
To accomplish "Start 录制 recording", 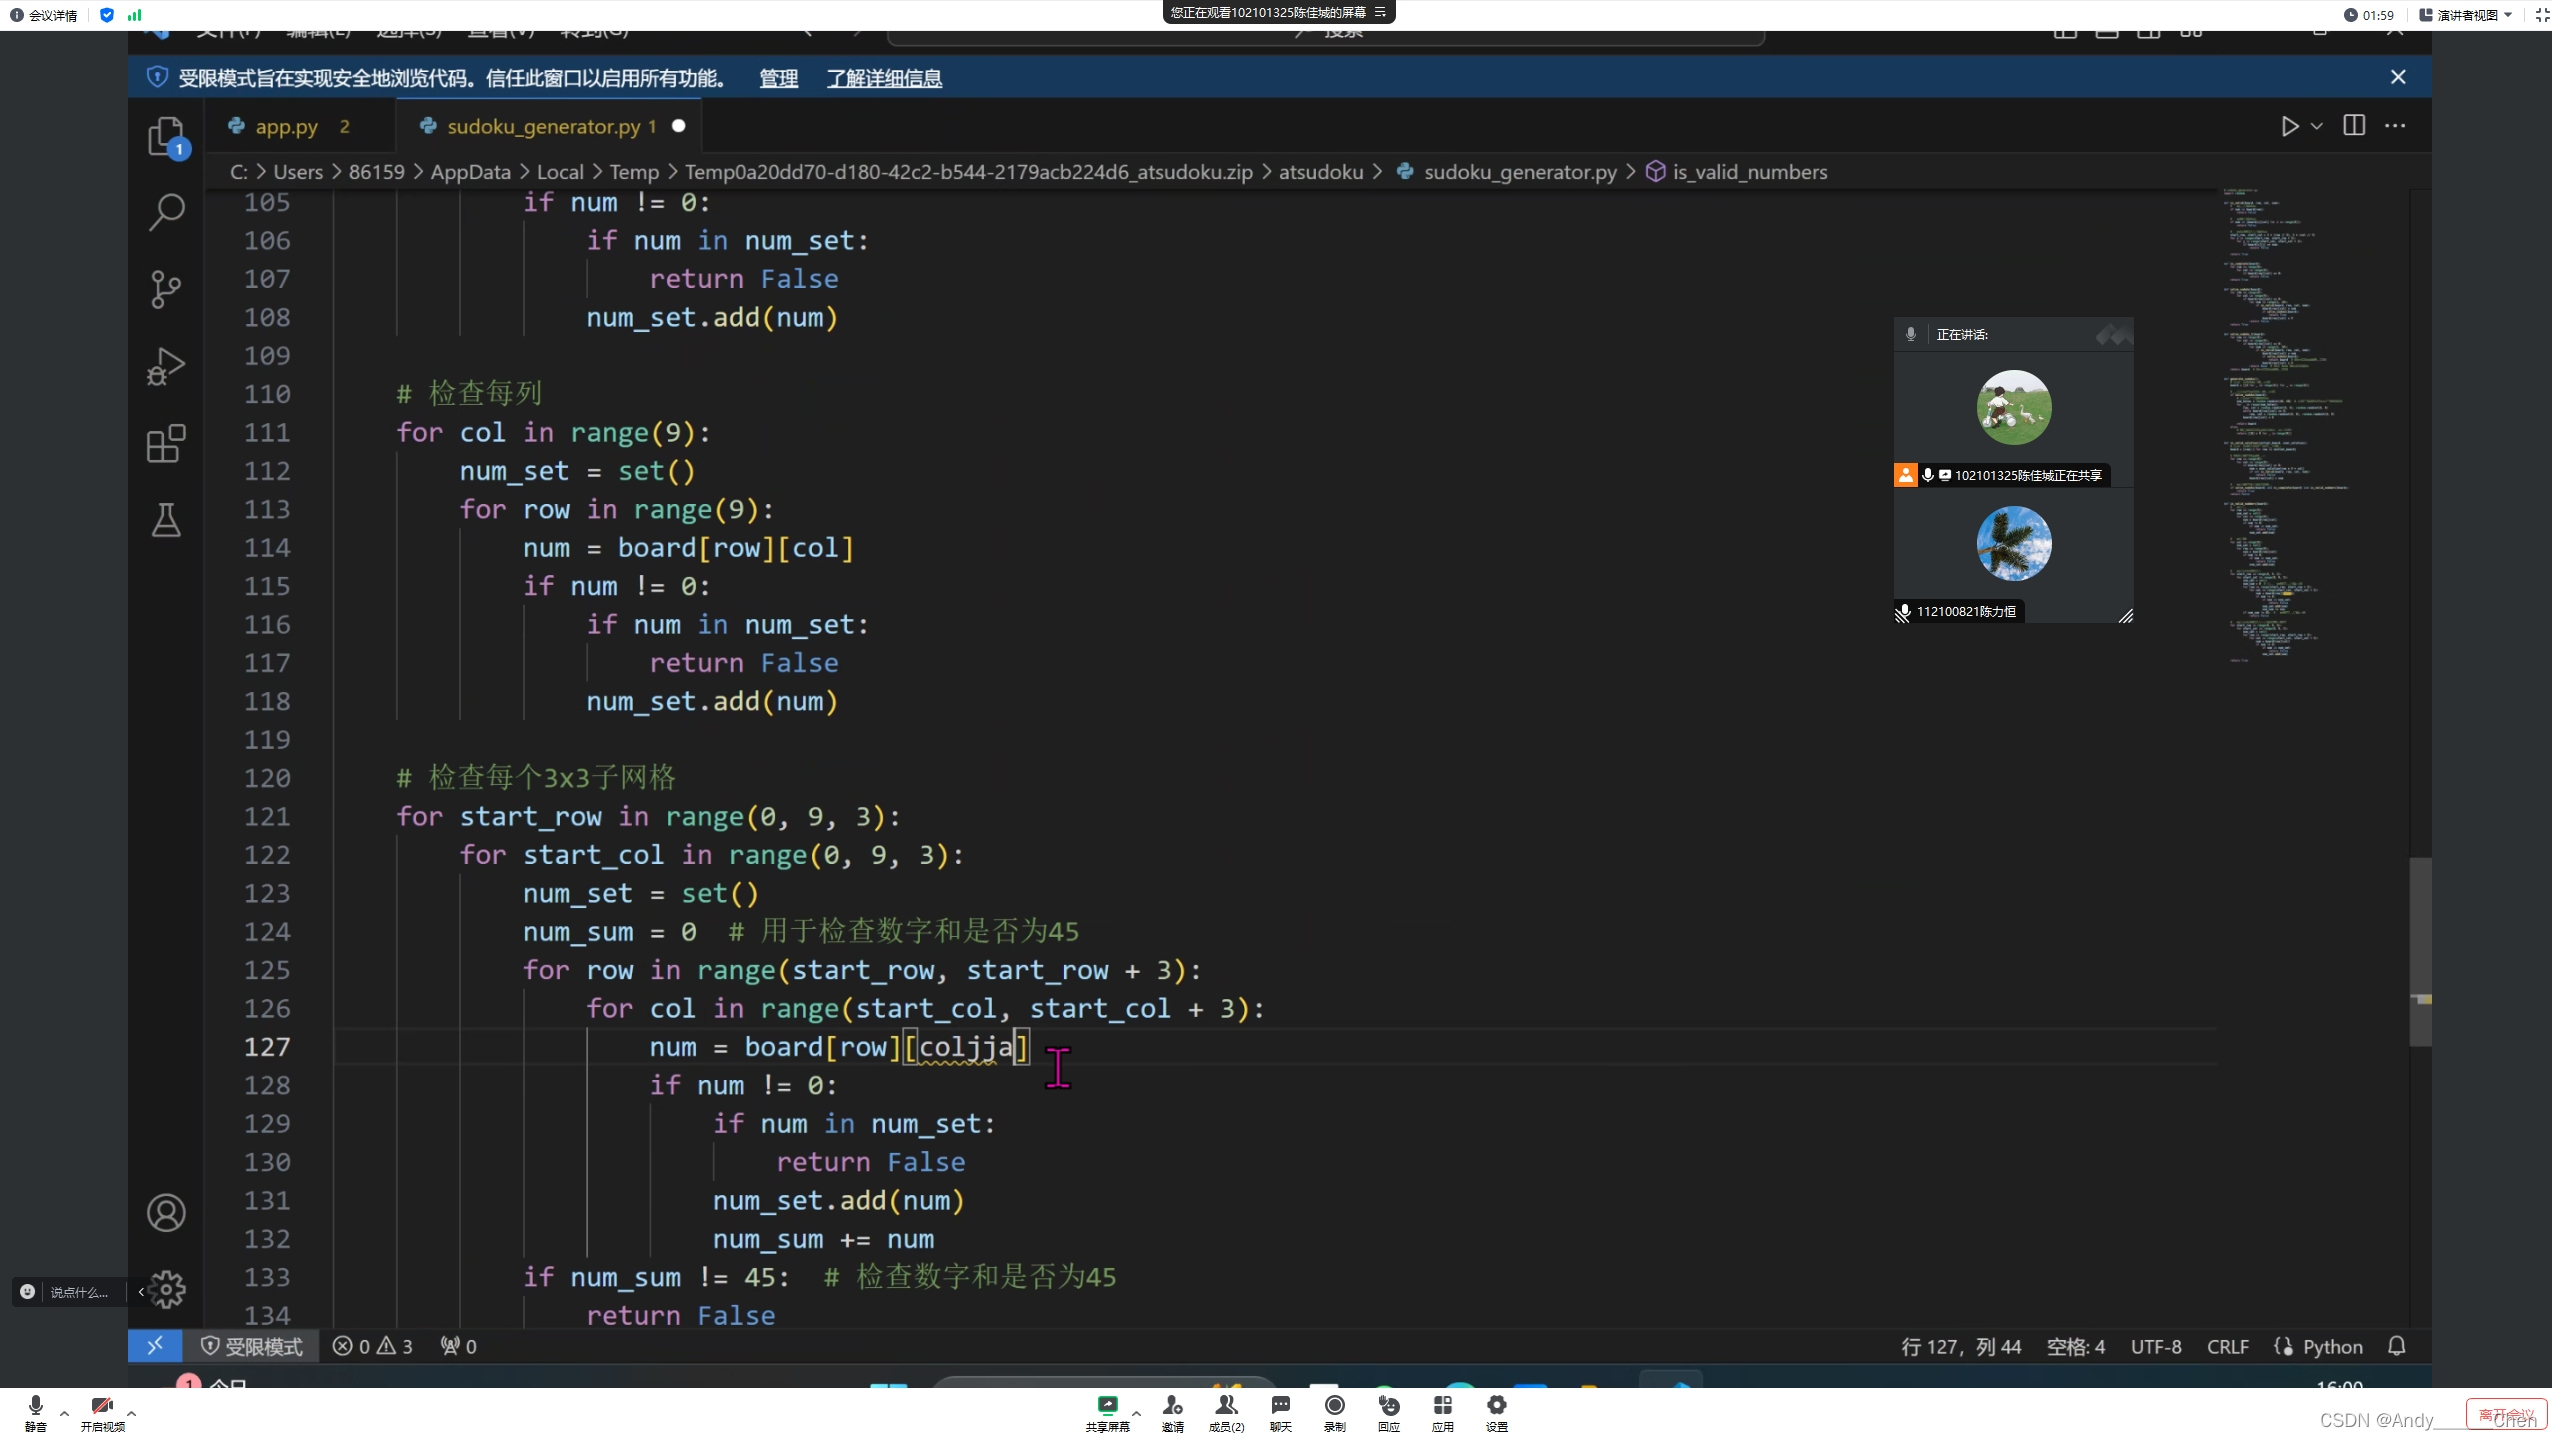I will tap(1334, 1413).
